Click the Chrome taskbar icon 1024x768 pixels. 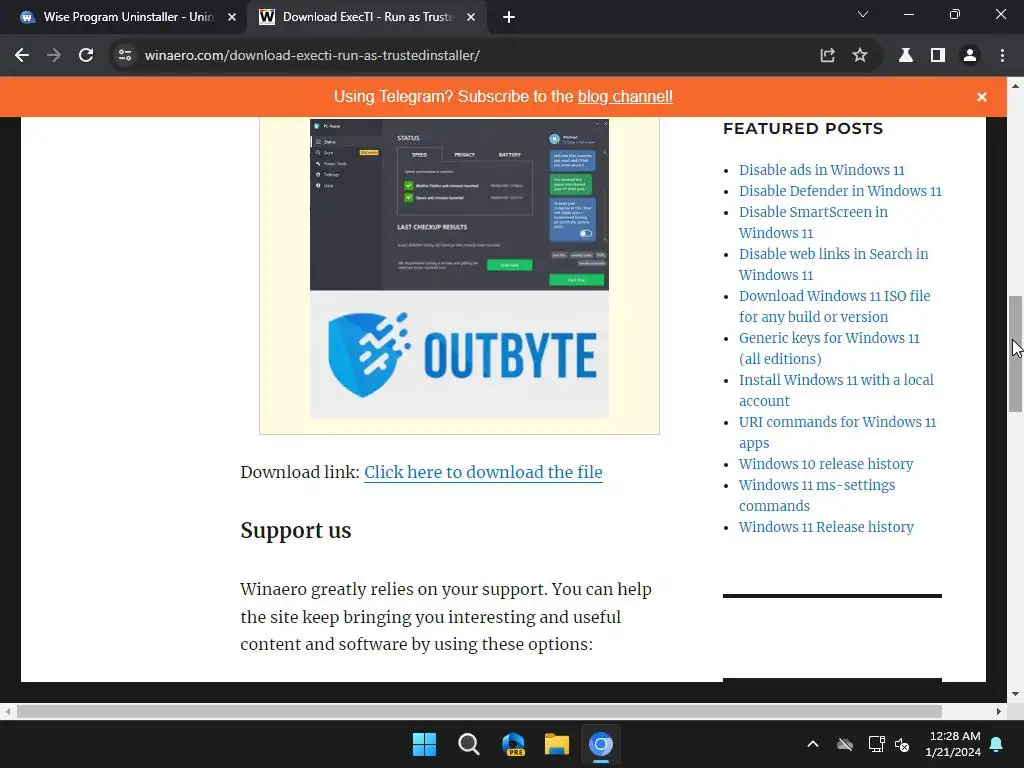point(601,744)
